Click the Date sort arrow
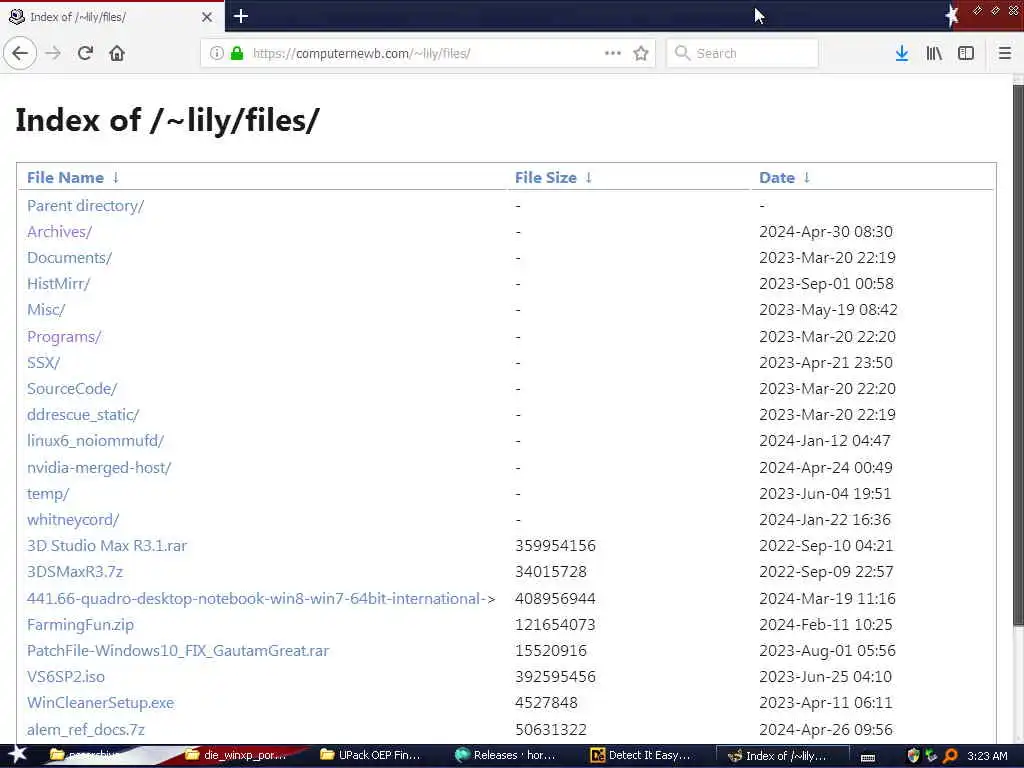The image size is (1024, 768). [807, 178]
